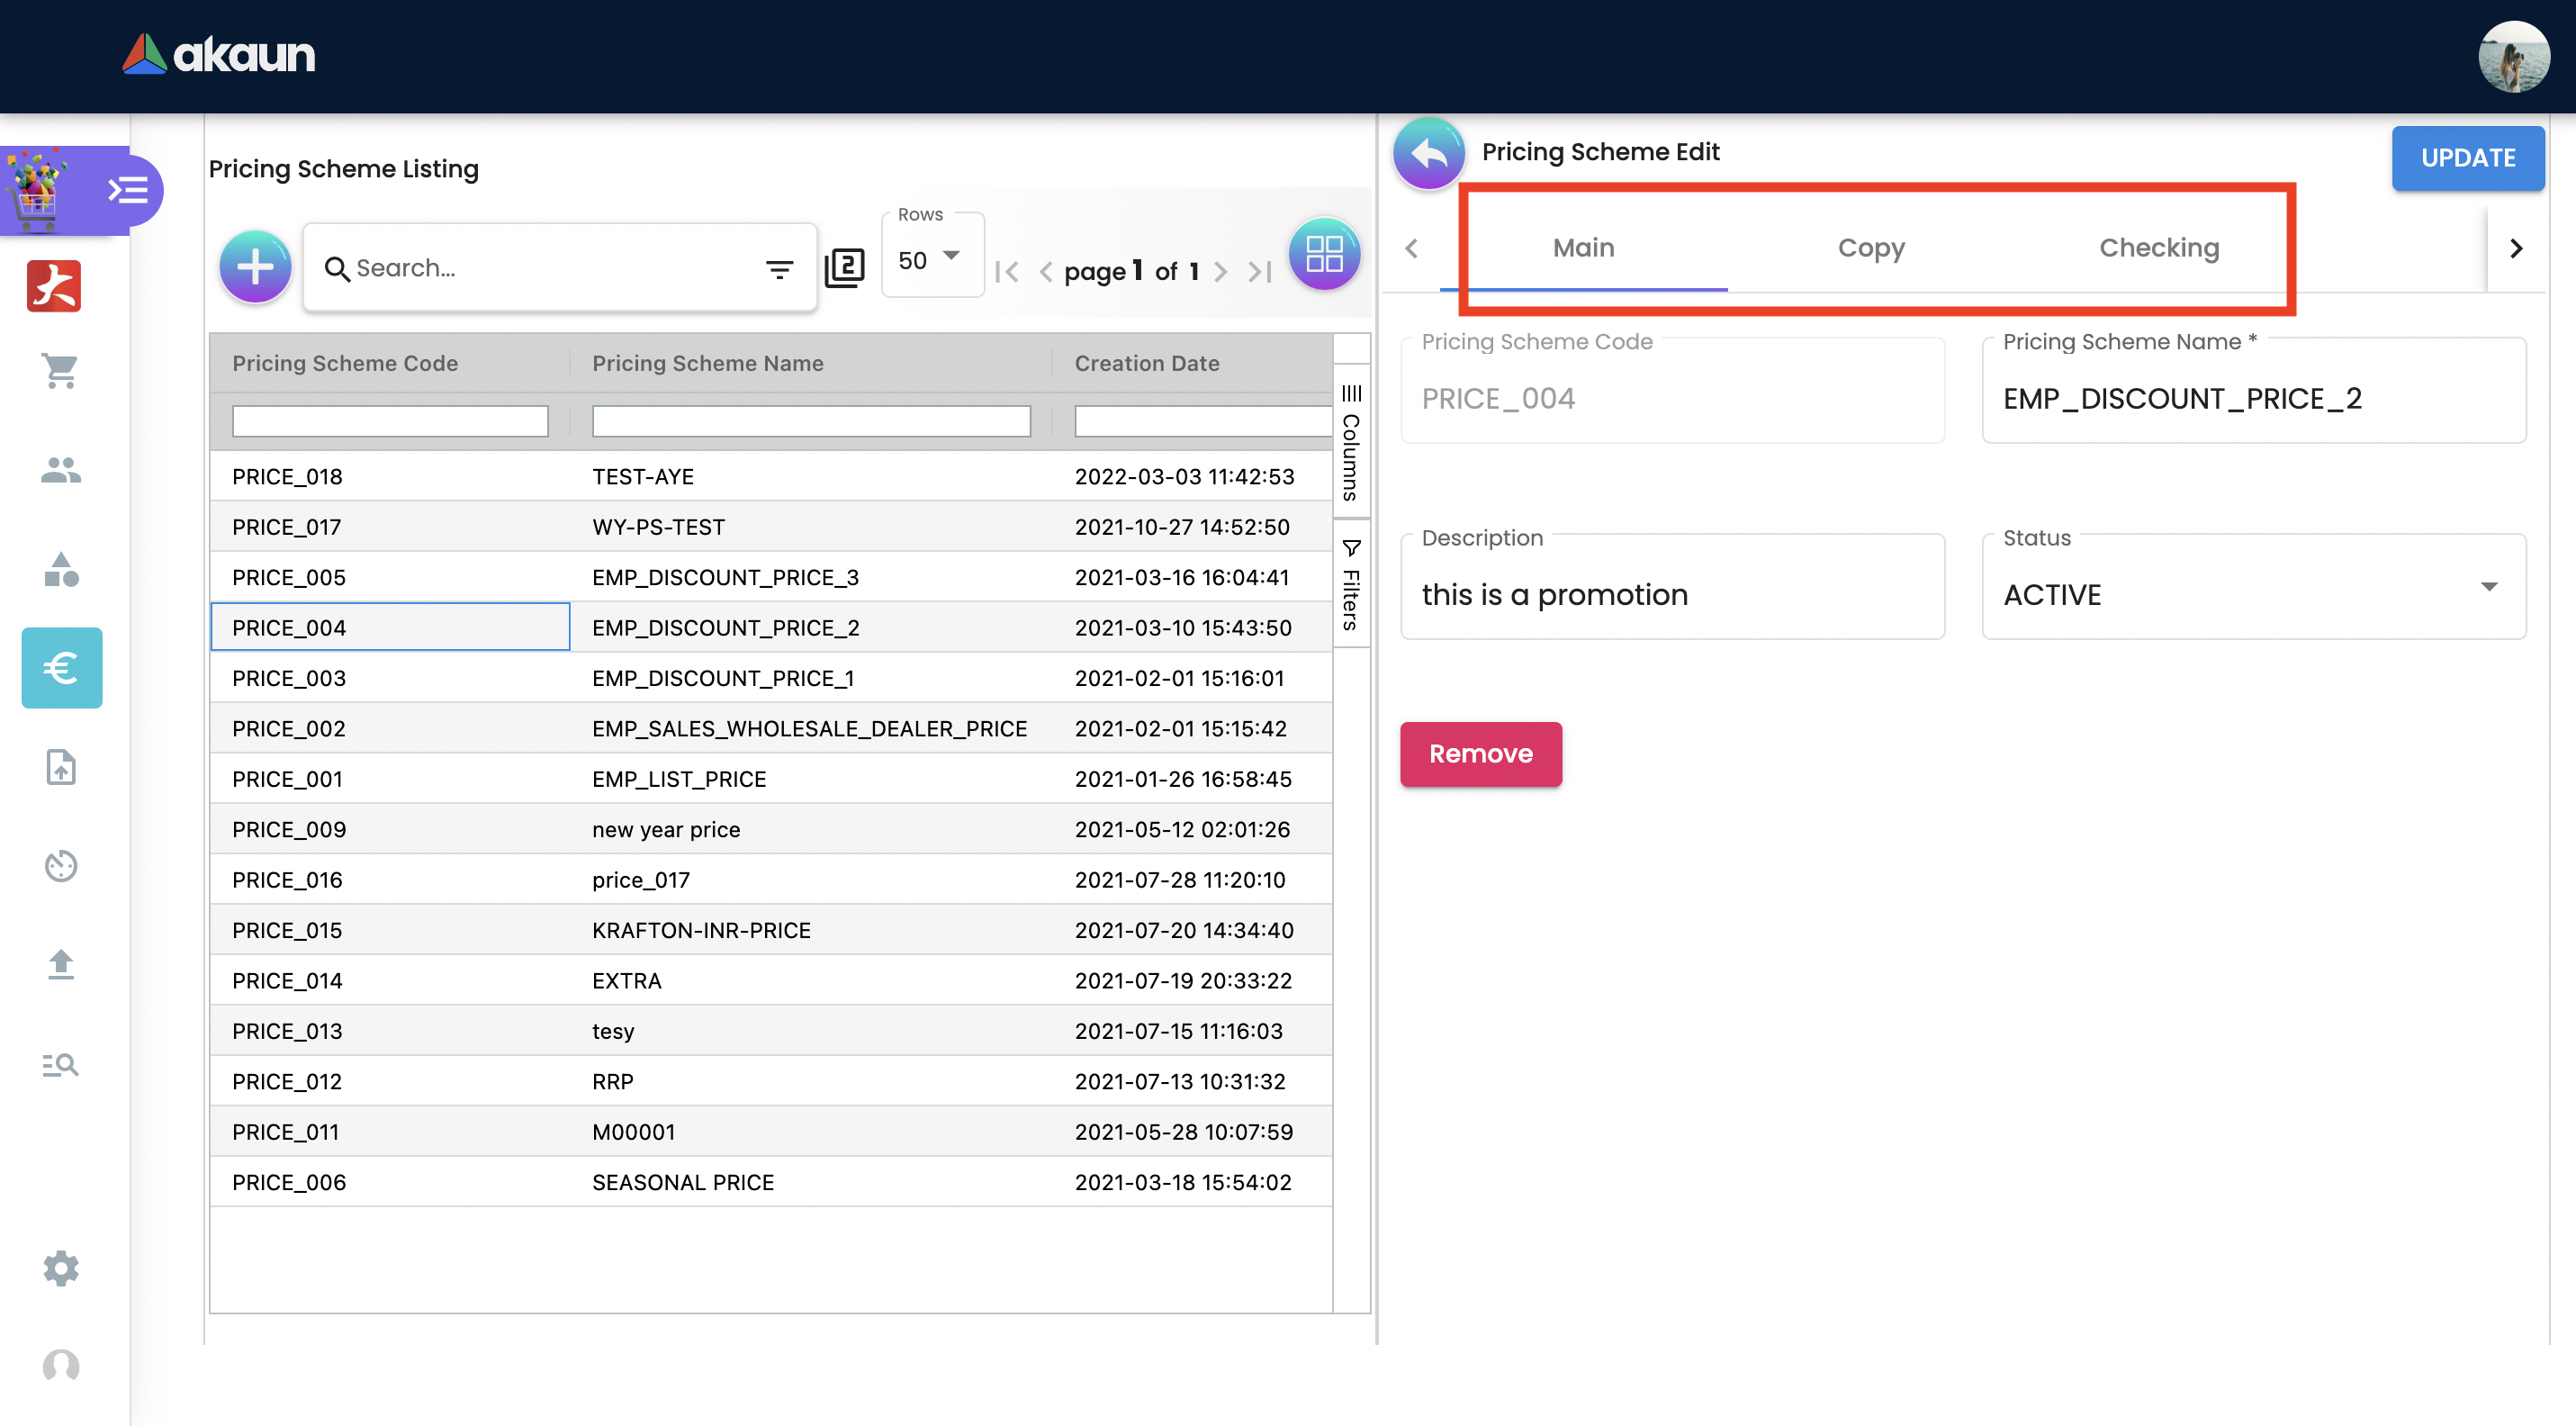Click the red Remove button
Screen dimensions: 2576x1426
1481,753
